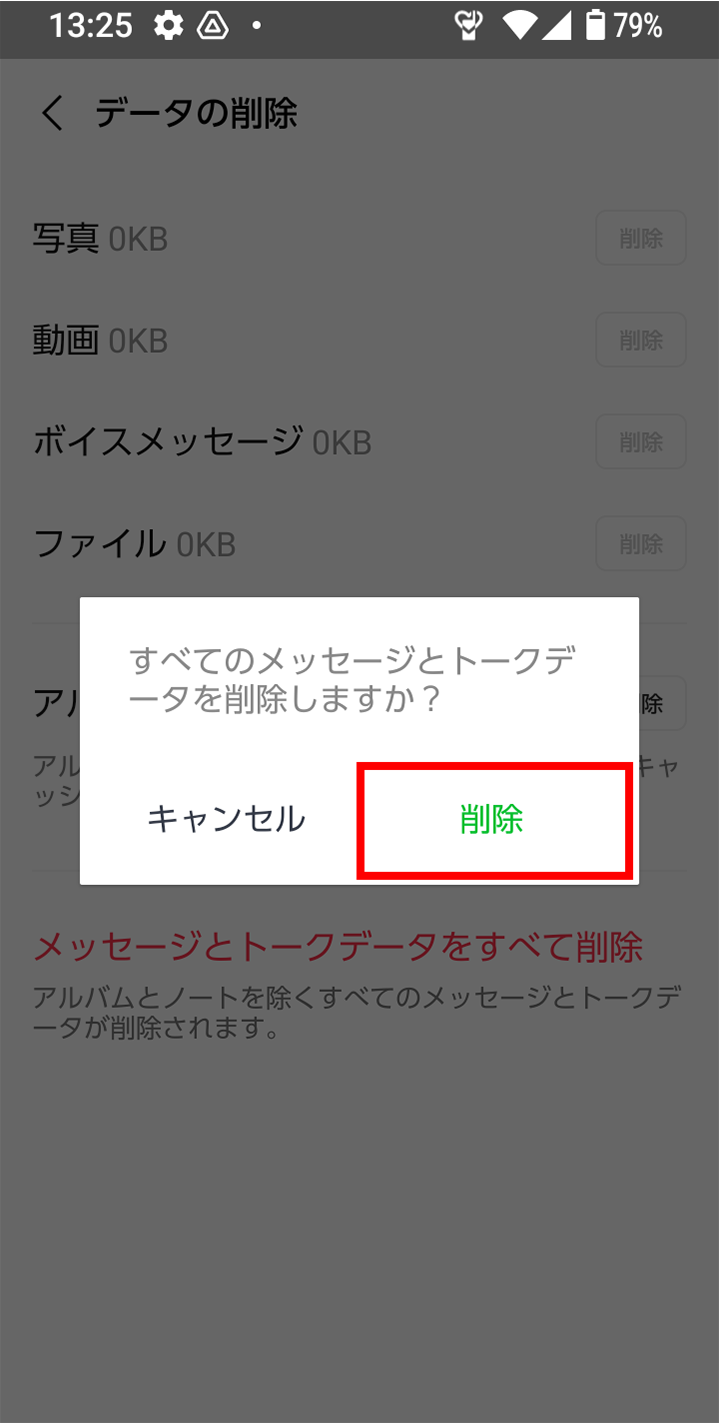Tap 削除 button next to ボイスメッセージ
Viewport: 719px width, 1423px height.
[x=641, y=442]
